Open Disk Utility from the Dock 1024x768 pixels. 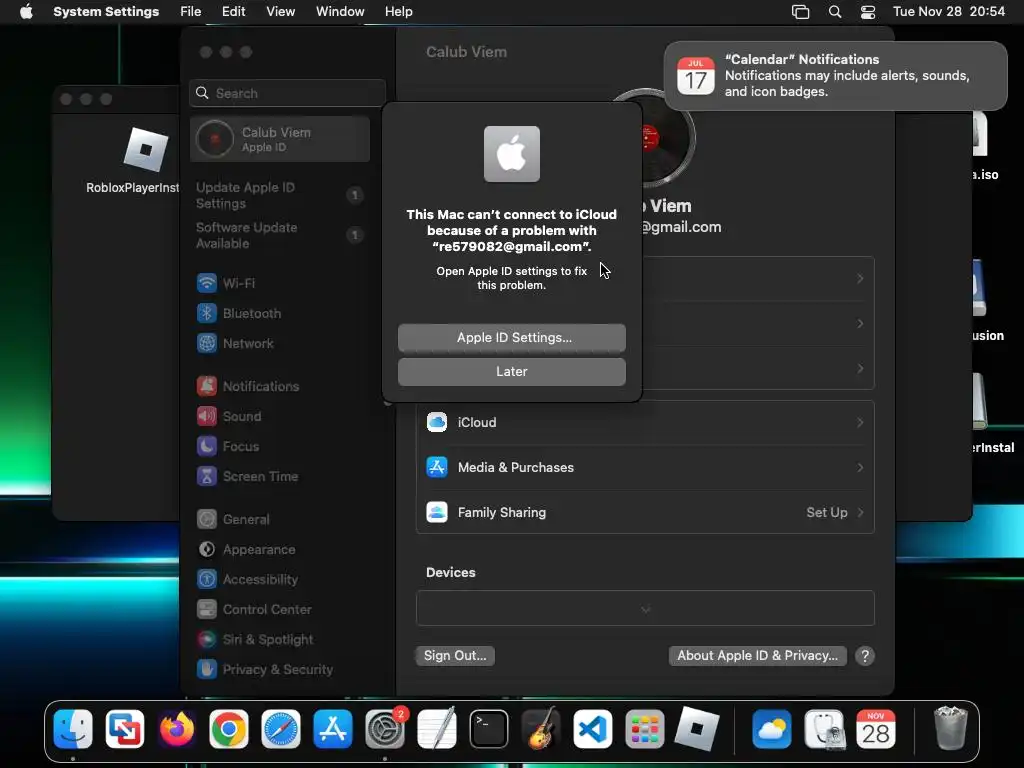click(824, 729)
